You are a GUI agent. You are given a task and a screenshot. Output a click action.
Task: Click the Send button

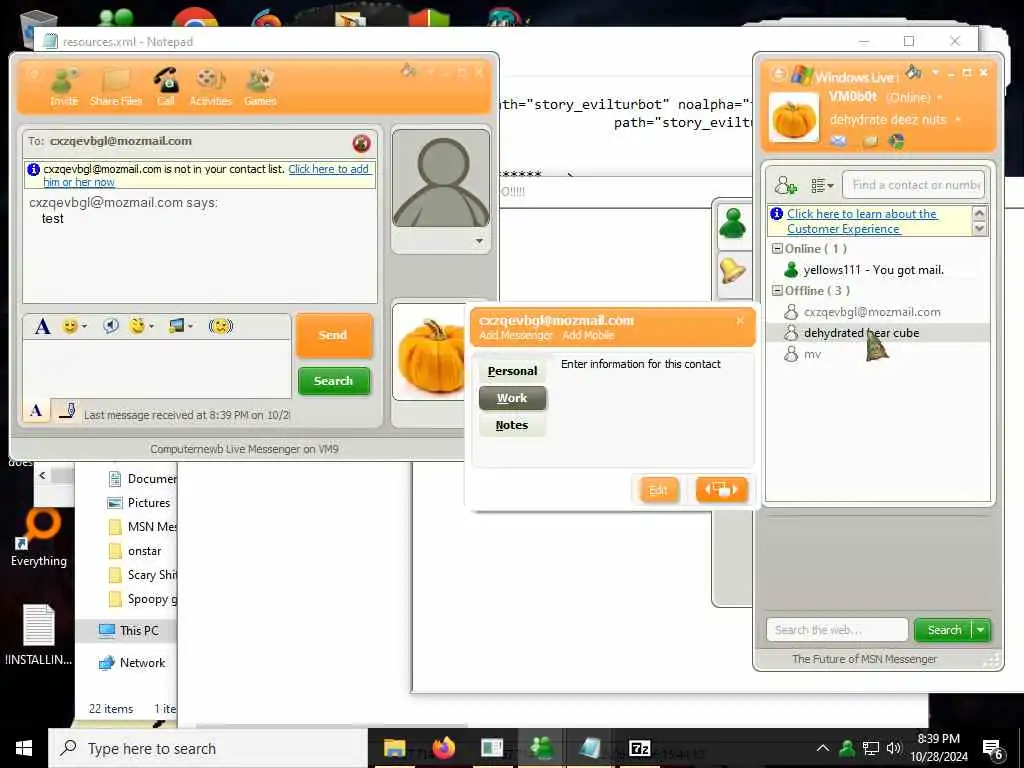tap(334, 335)
